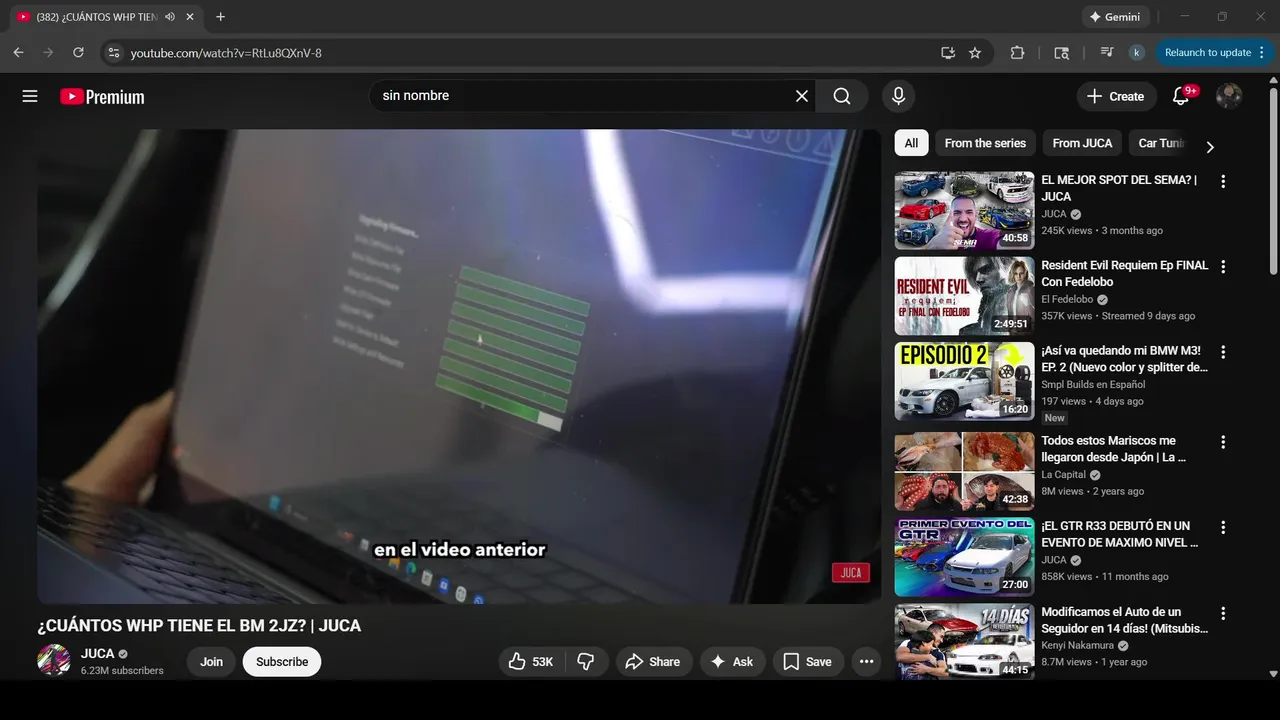Subscribe to the JUCA channel
1280x720 pixels.
pos(282,661)
